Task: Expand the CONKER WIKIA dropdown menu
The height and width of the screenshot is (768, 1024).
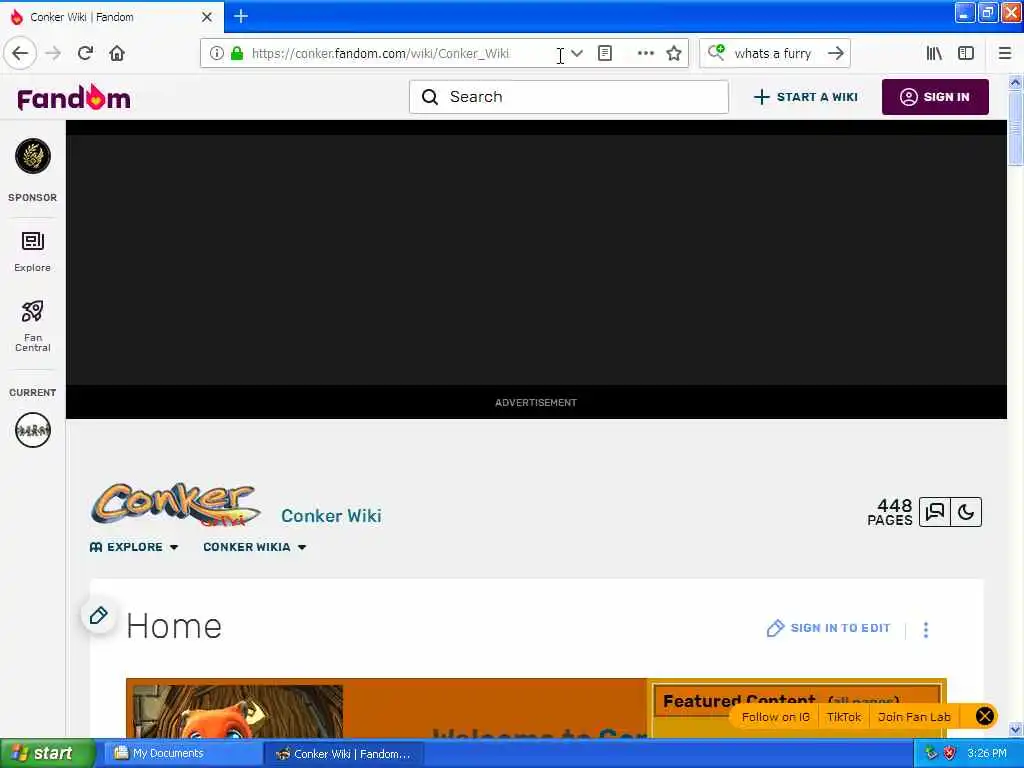Action: tap(255, 547)
